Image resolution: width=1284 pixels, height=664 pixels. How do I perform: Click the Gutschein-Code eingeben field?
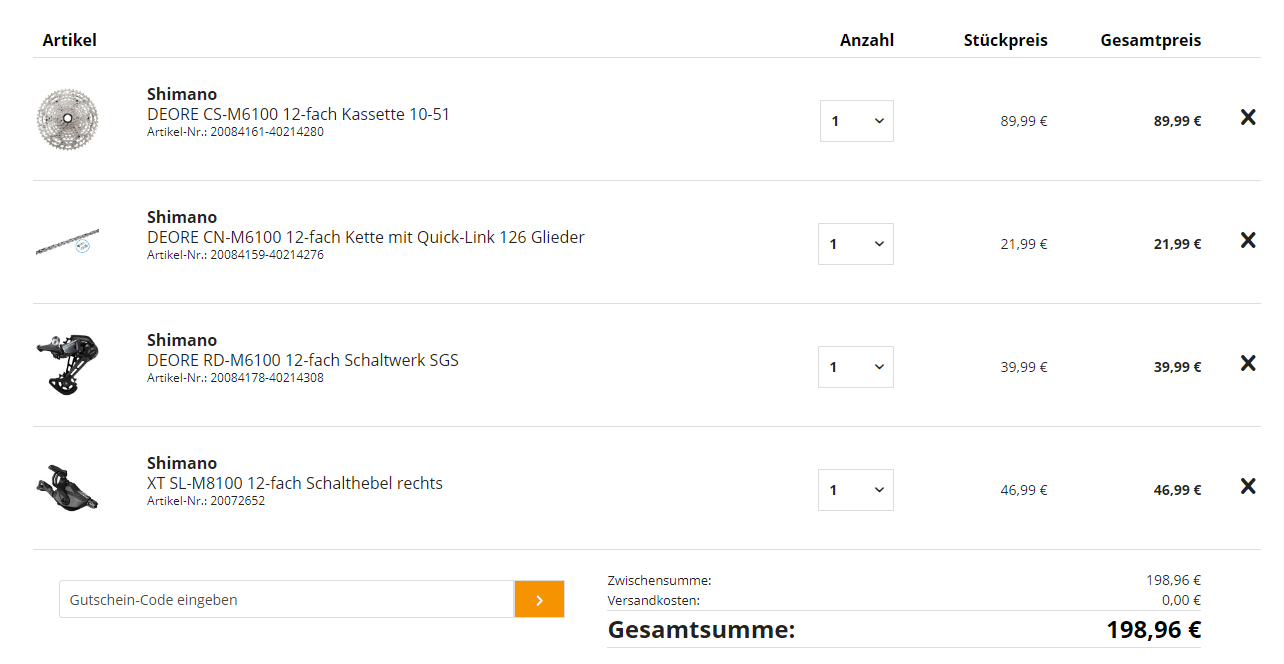[287, 600]
